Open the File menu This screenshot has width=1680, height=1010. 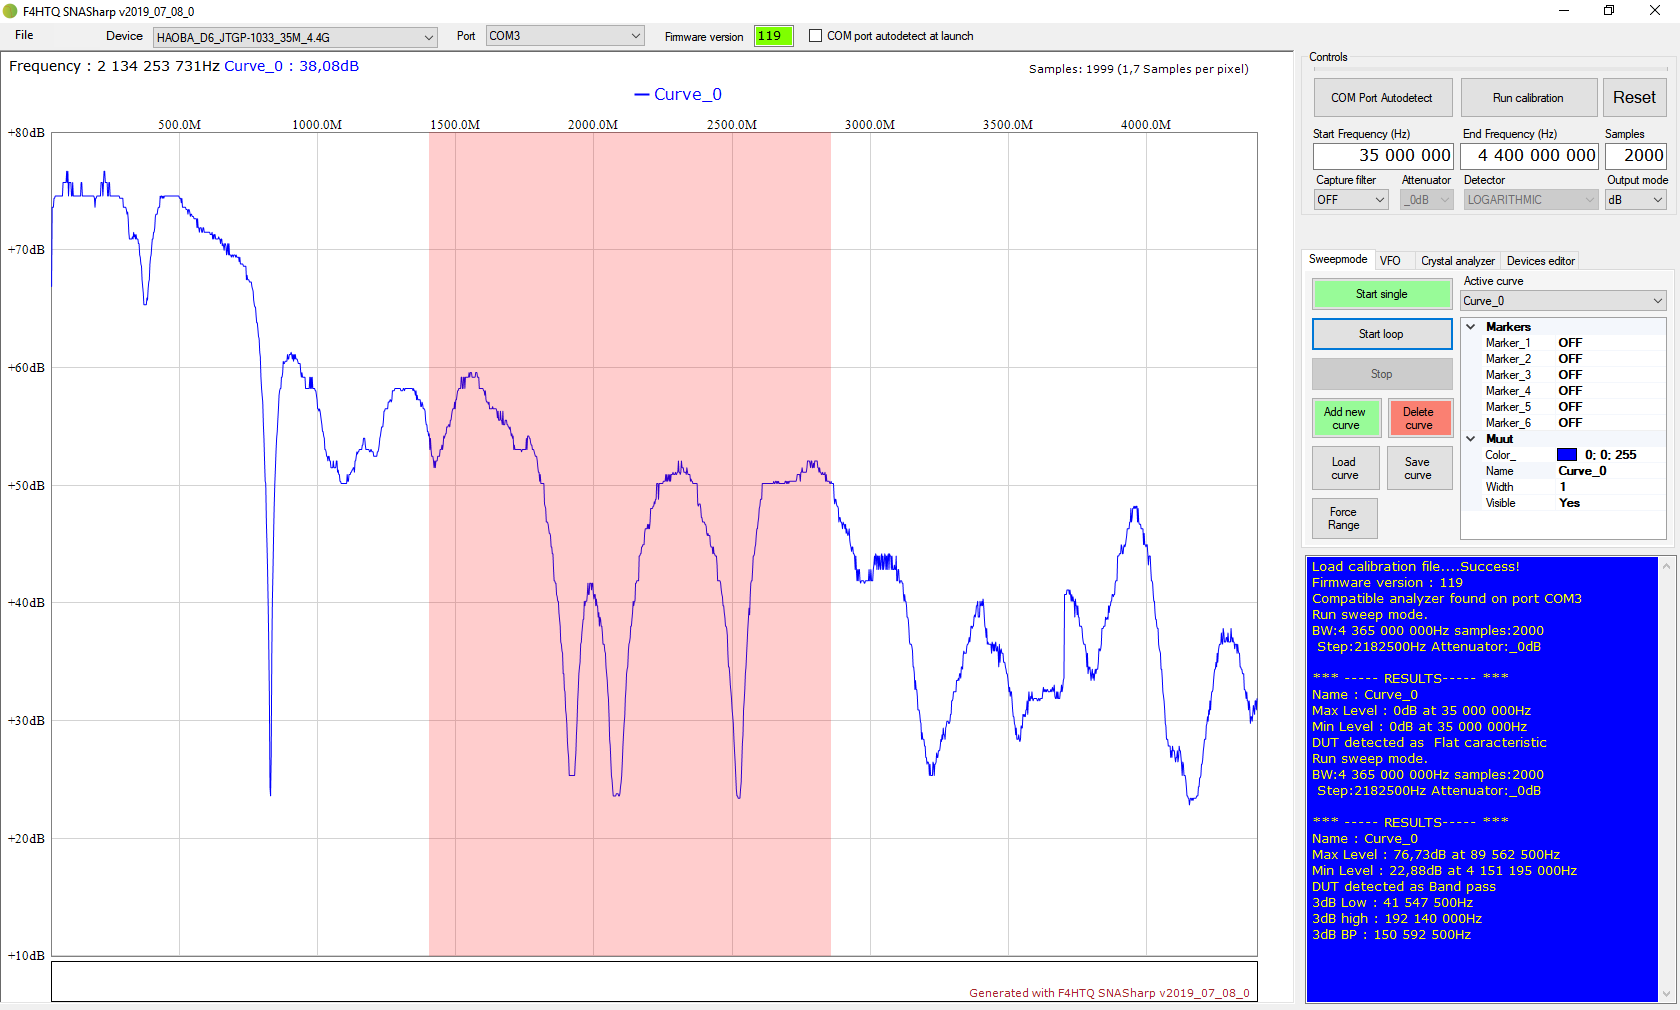pyautogui.click(x=24, y=35)
